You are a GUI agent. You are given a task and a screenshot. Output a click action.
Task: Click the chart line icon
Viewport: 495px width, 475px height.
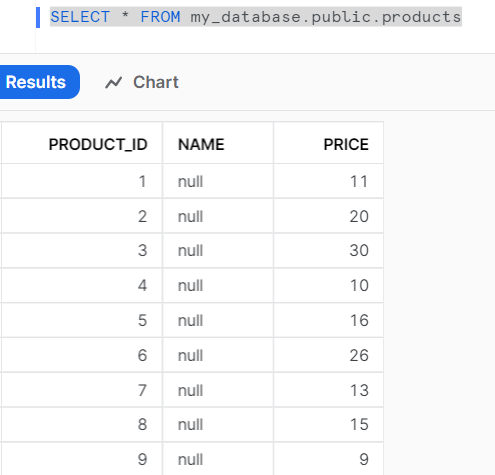pyautogui.click(x=114, y=83)
